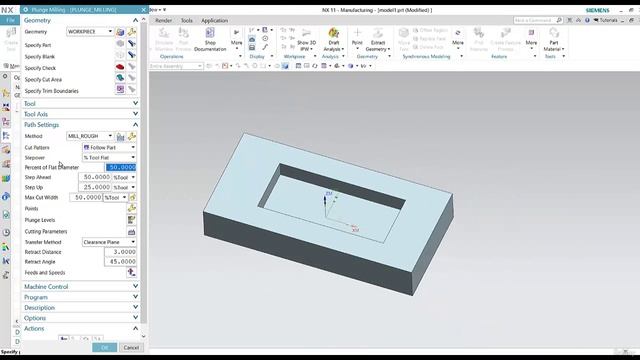Image resolution: width=640 pixels, height=360 pixels.
Task: Switch to the Tools tab
Action: [187, 20]
